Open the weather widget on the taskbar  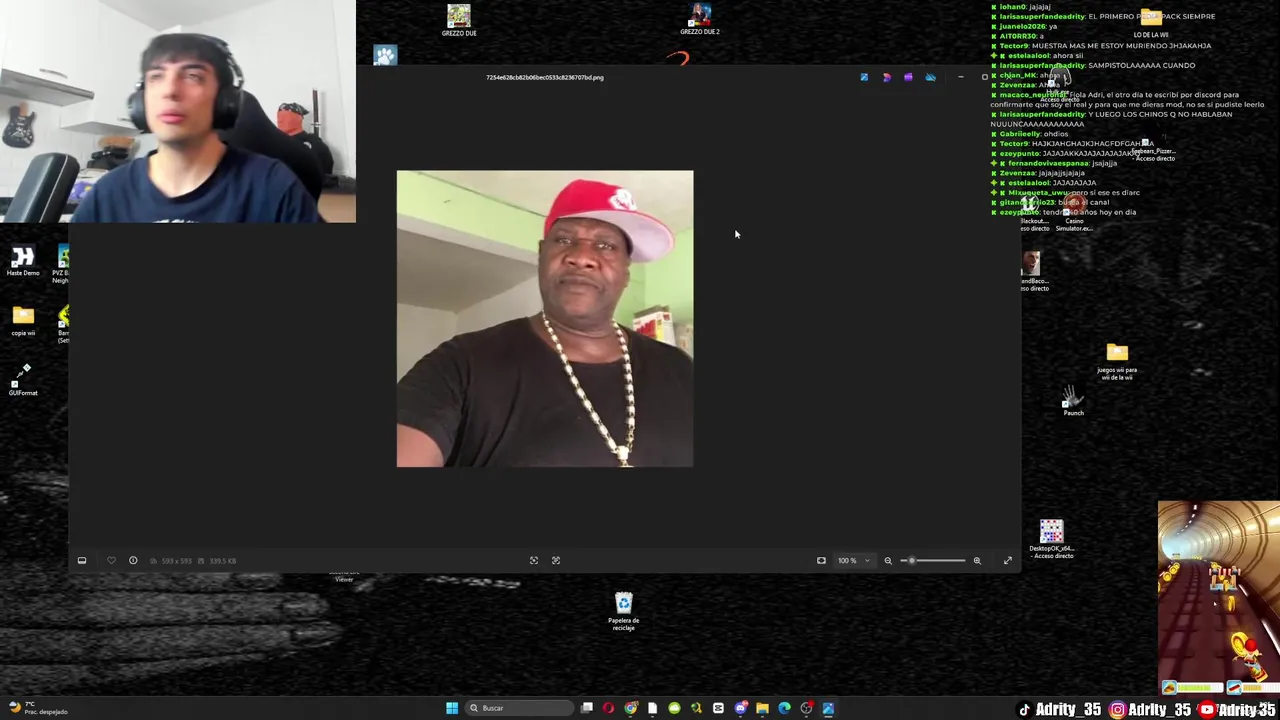click(x=38, y=708)
